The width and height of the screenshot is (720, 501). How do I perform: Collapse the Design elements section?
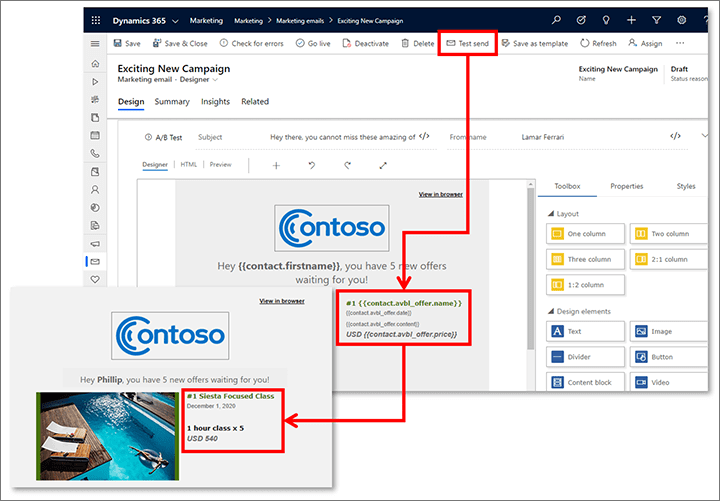[x=550, y=312]
